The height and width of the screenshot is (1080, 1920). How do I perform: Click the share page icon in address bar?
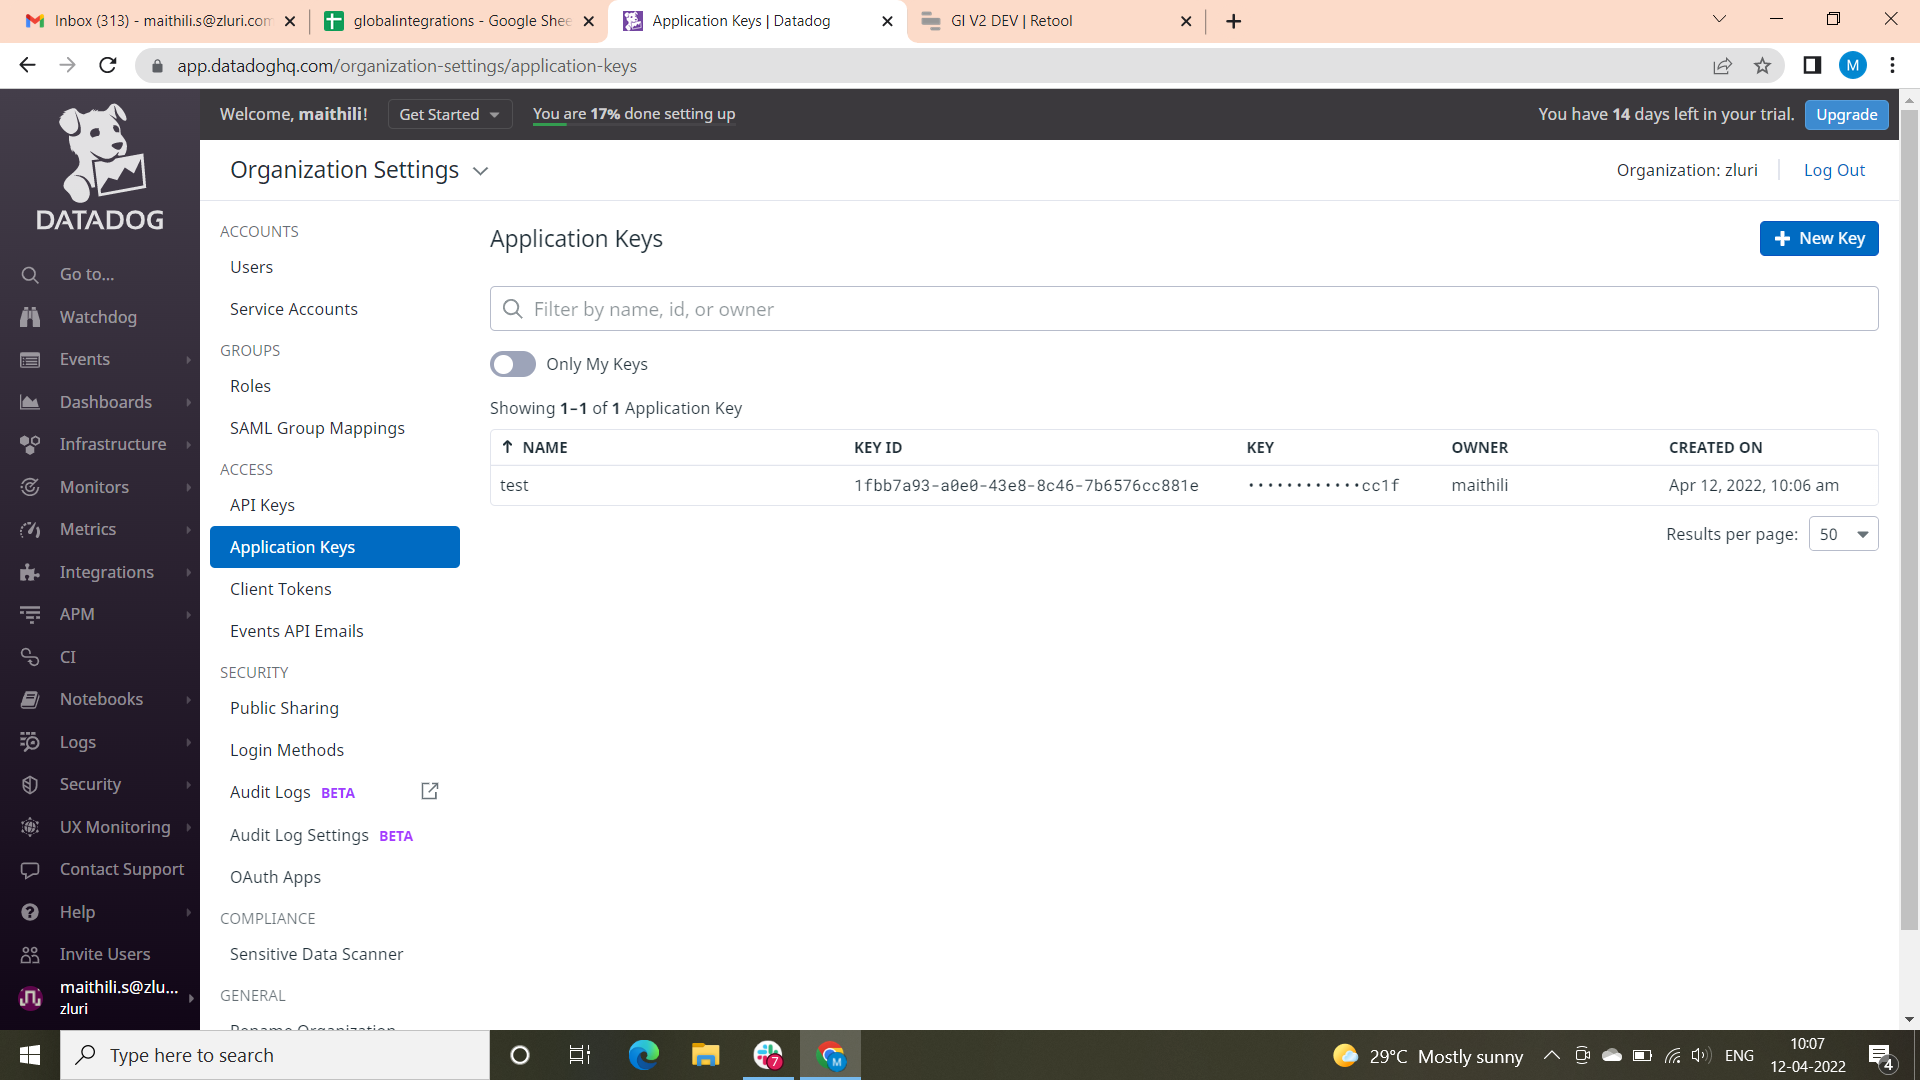(x=1722, y=66)
